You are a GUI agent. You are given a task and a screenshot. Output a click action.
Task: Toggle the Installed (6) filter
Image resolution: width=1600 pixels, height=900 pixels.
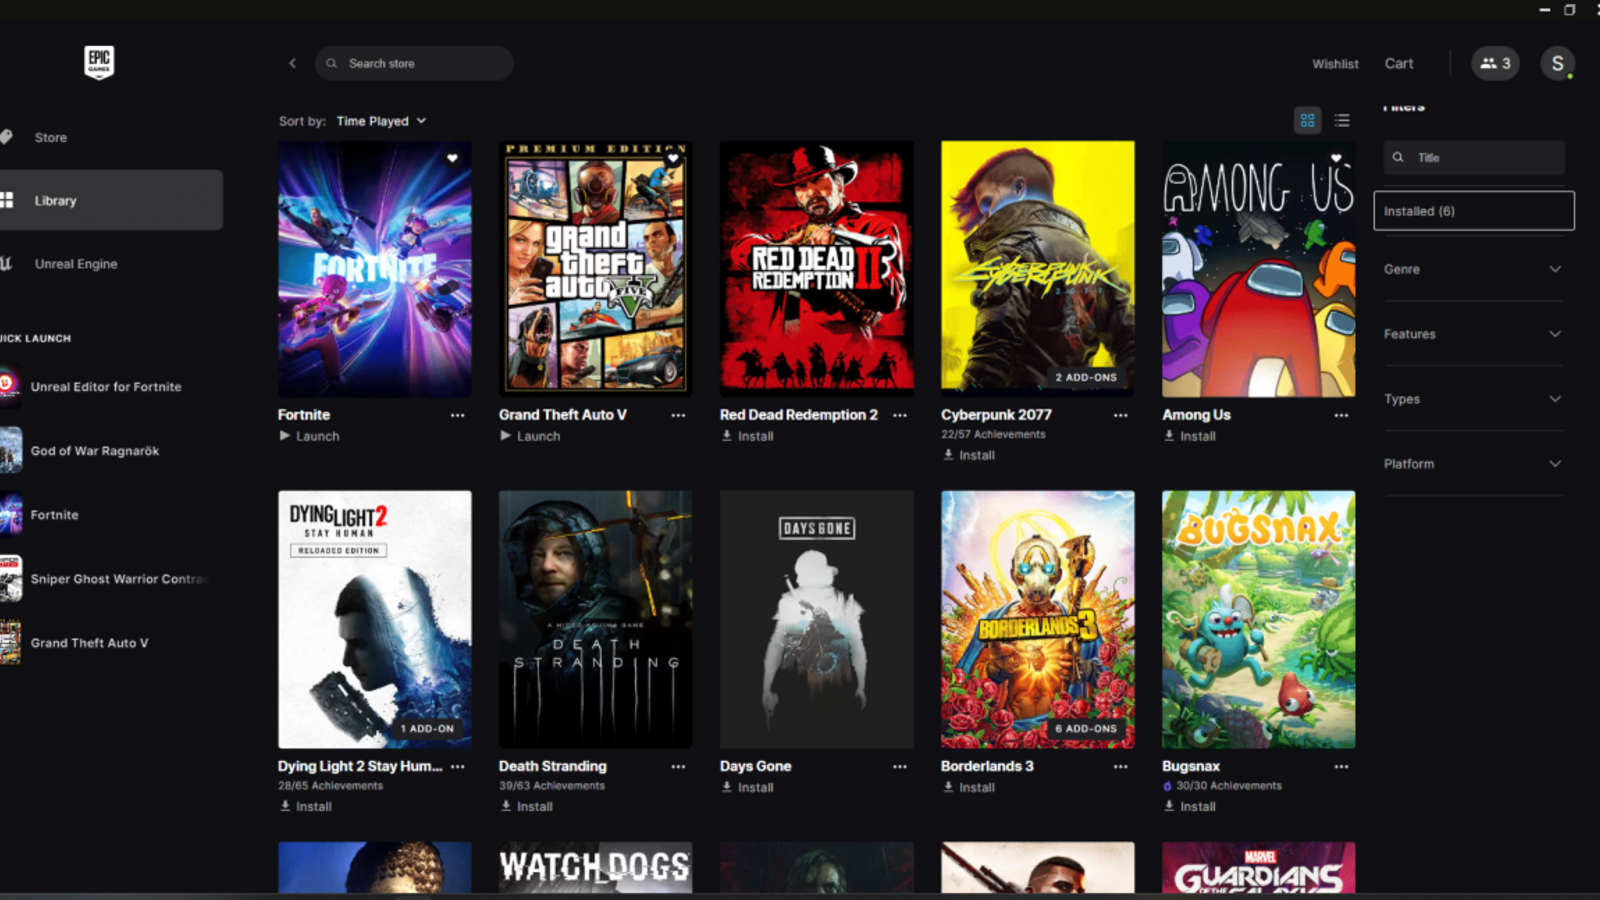tap(1473, 211)
